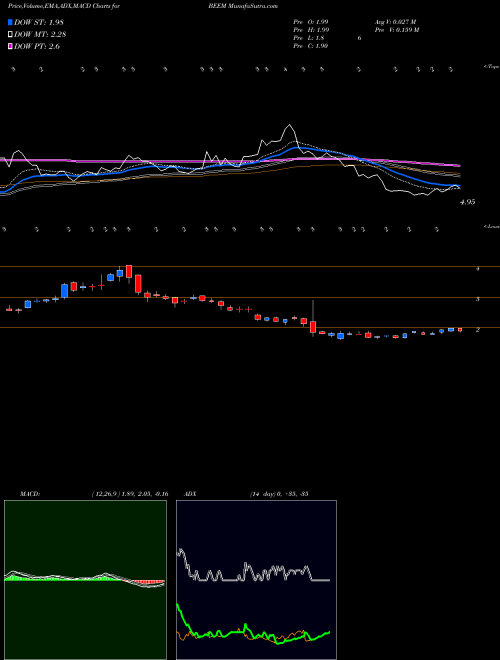Click the blue DOW ST legend swatch

pyautogui.click(x=11, y=22)
